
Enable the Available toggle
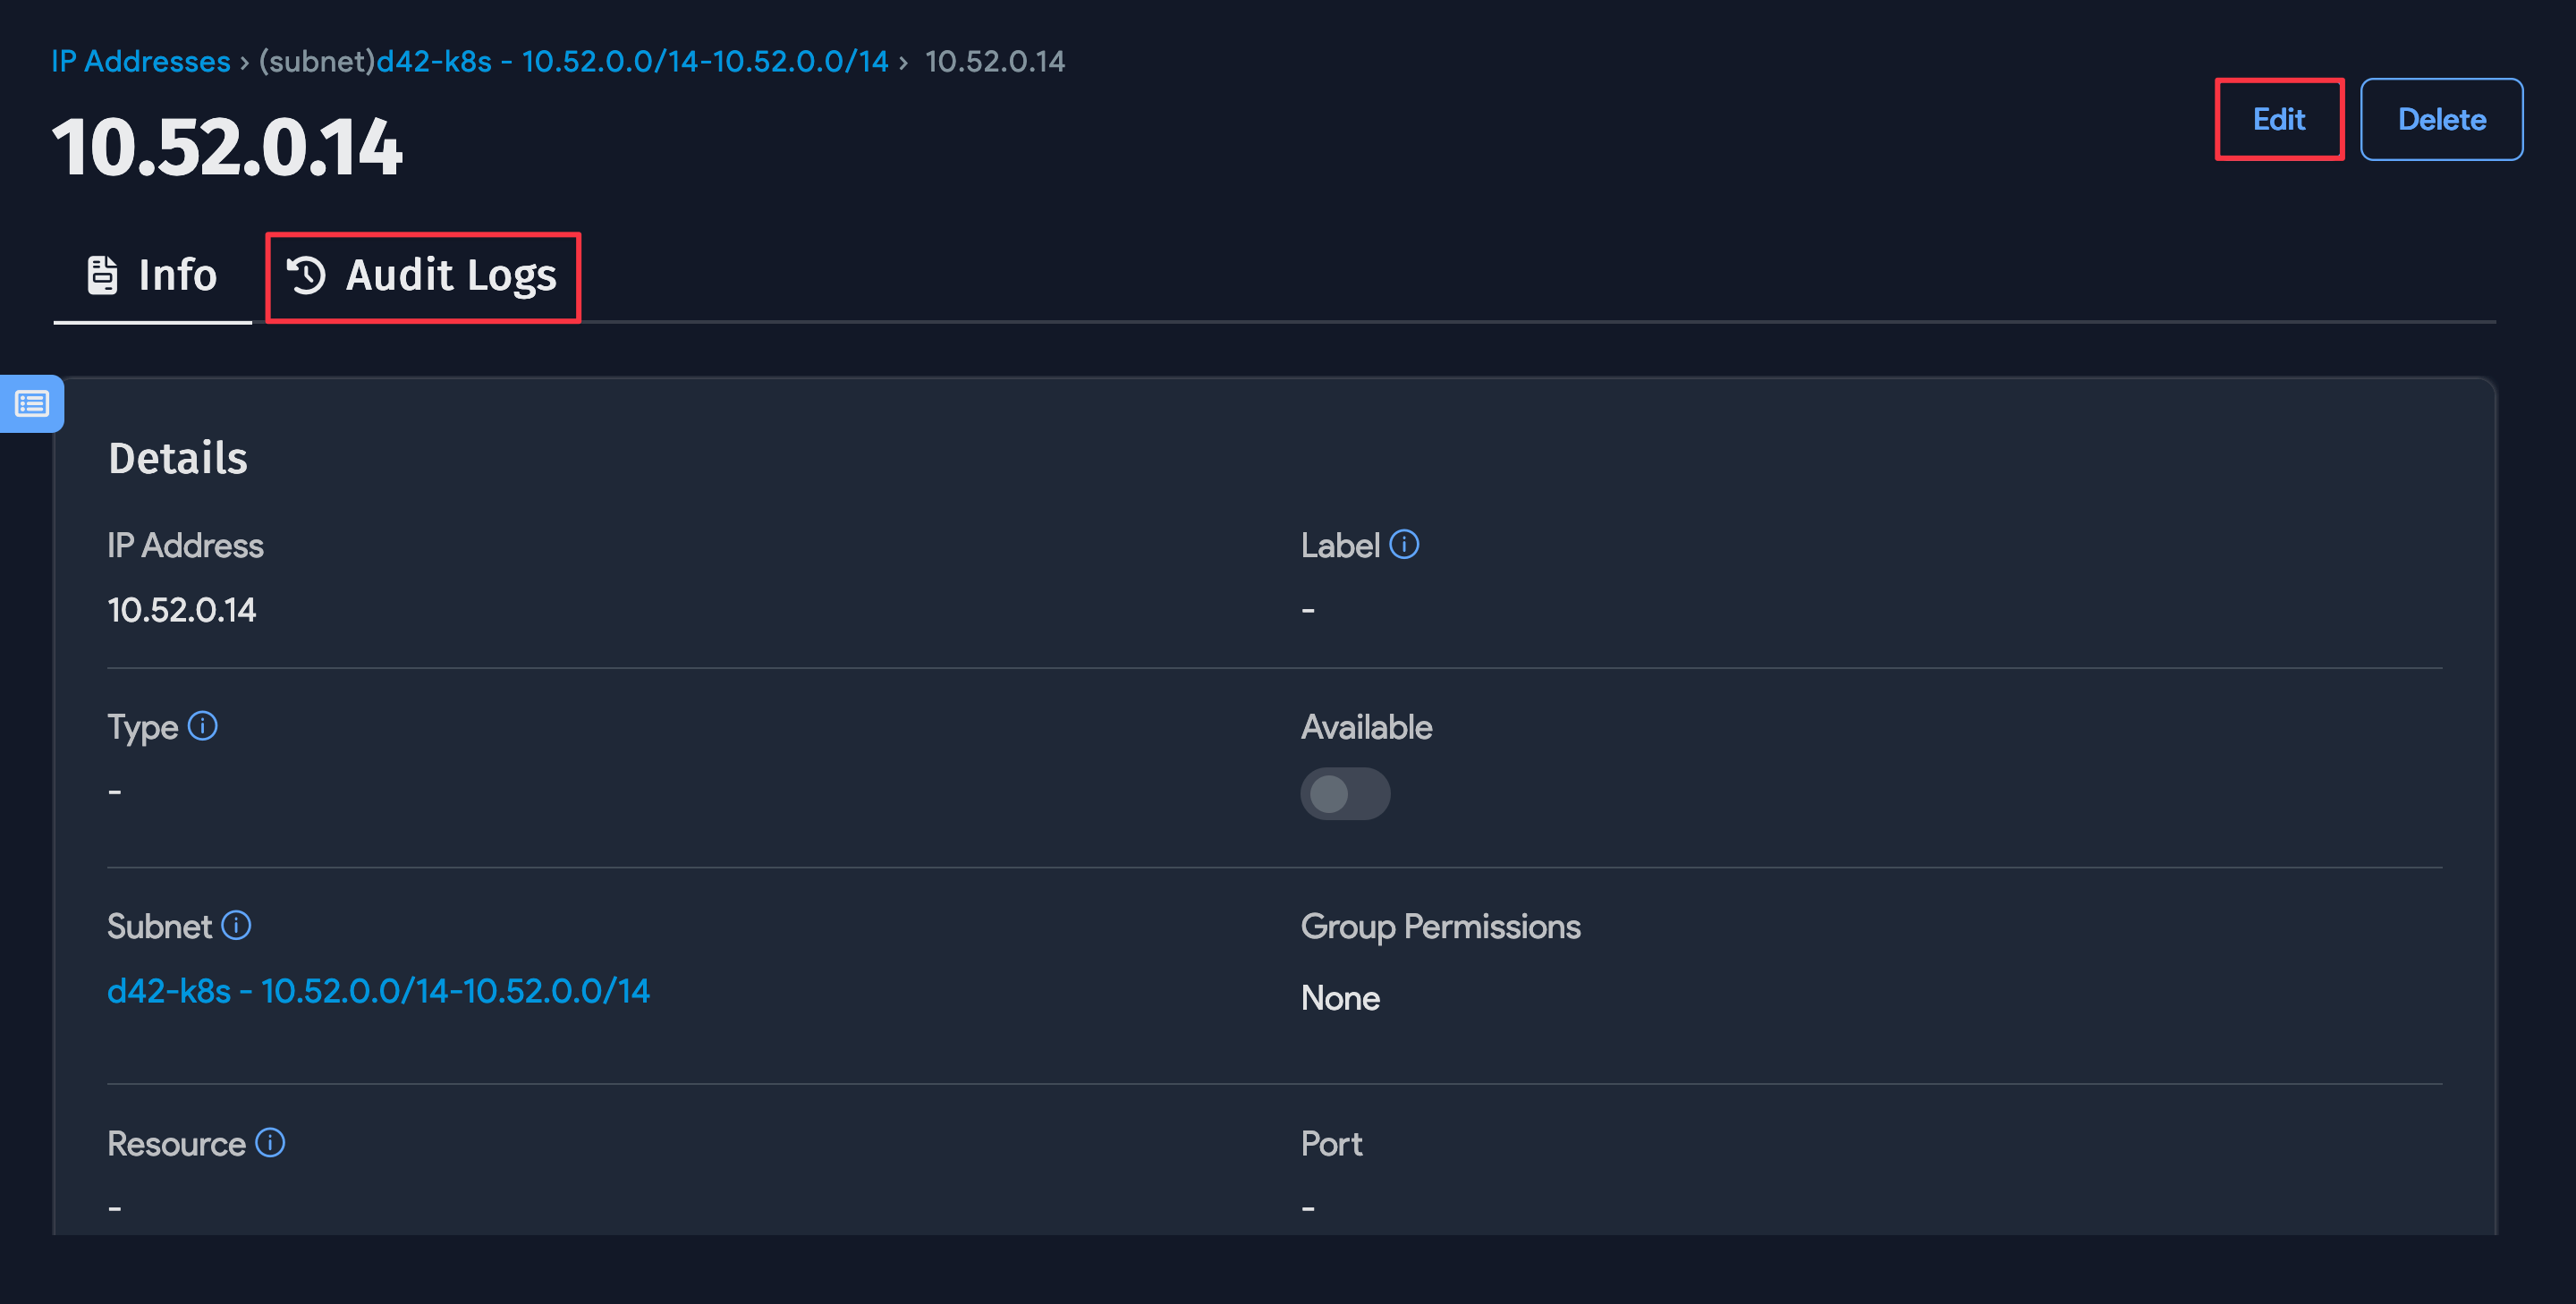point(1345,794)
